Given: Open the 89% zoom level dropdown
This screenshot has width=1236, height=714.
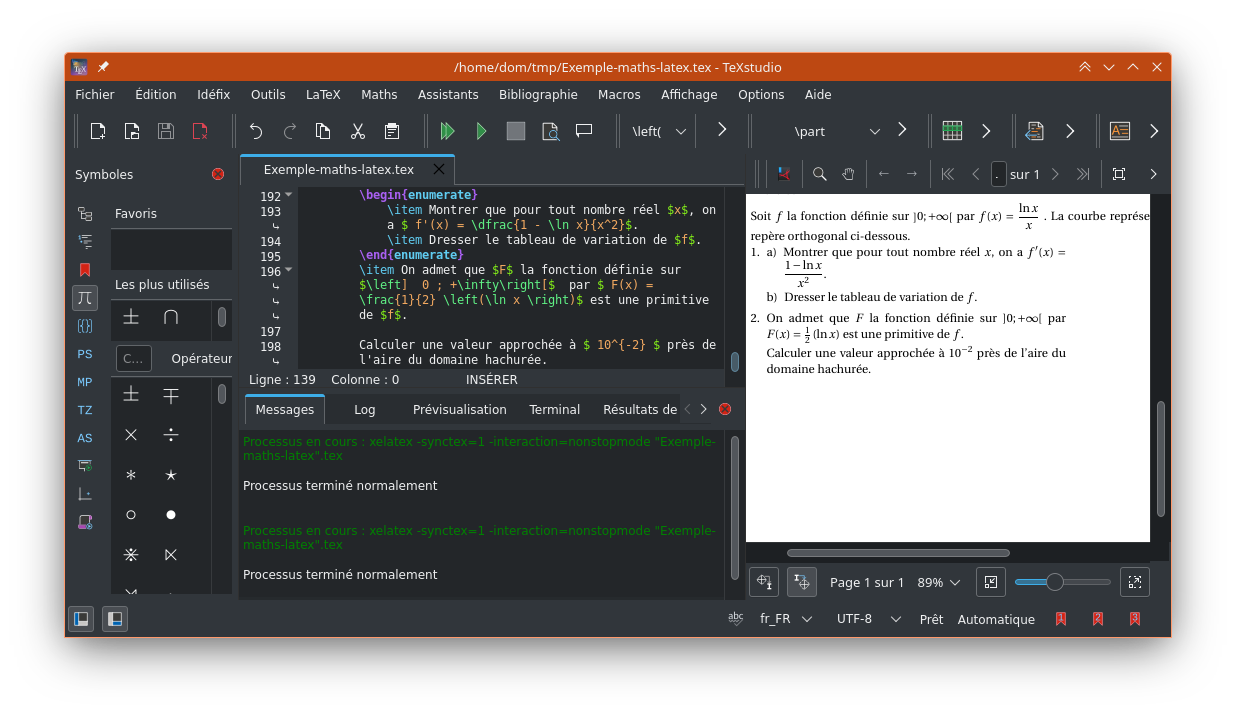Looking at the screenshot, I should [939, 582].
